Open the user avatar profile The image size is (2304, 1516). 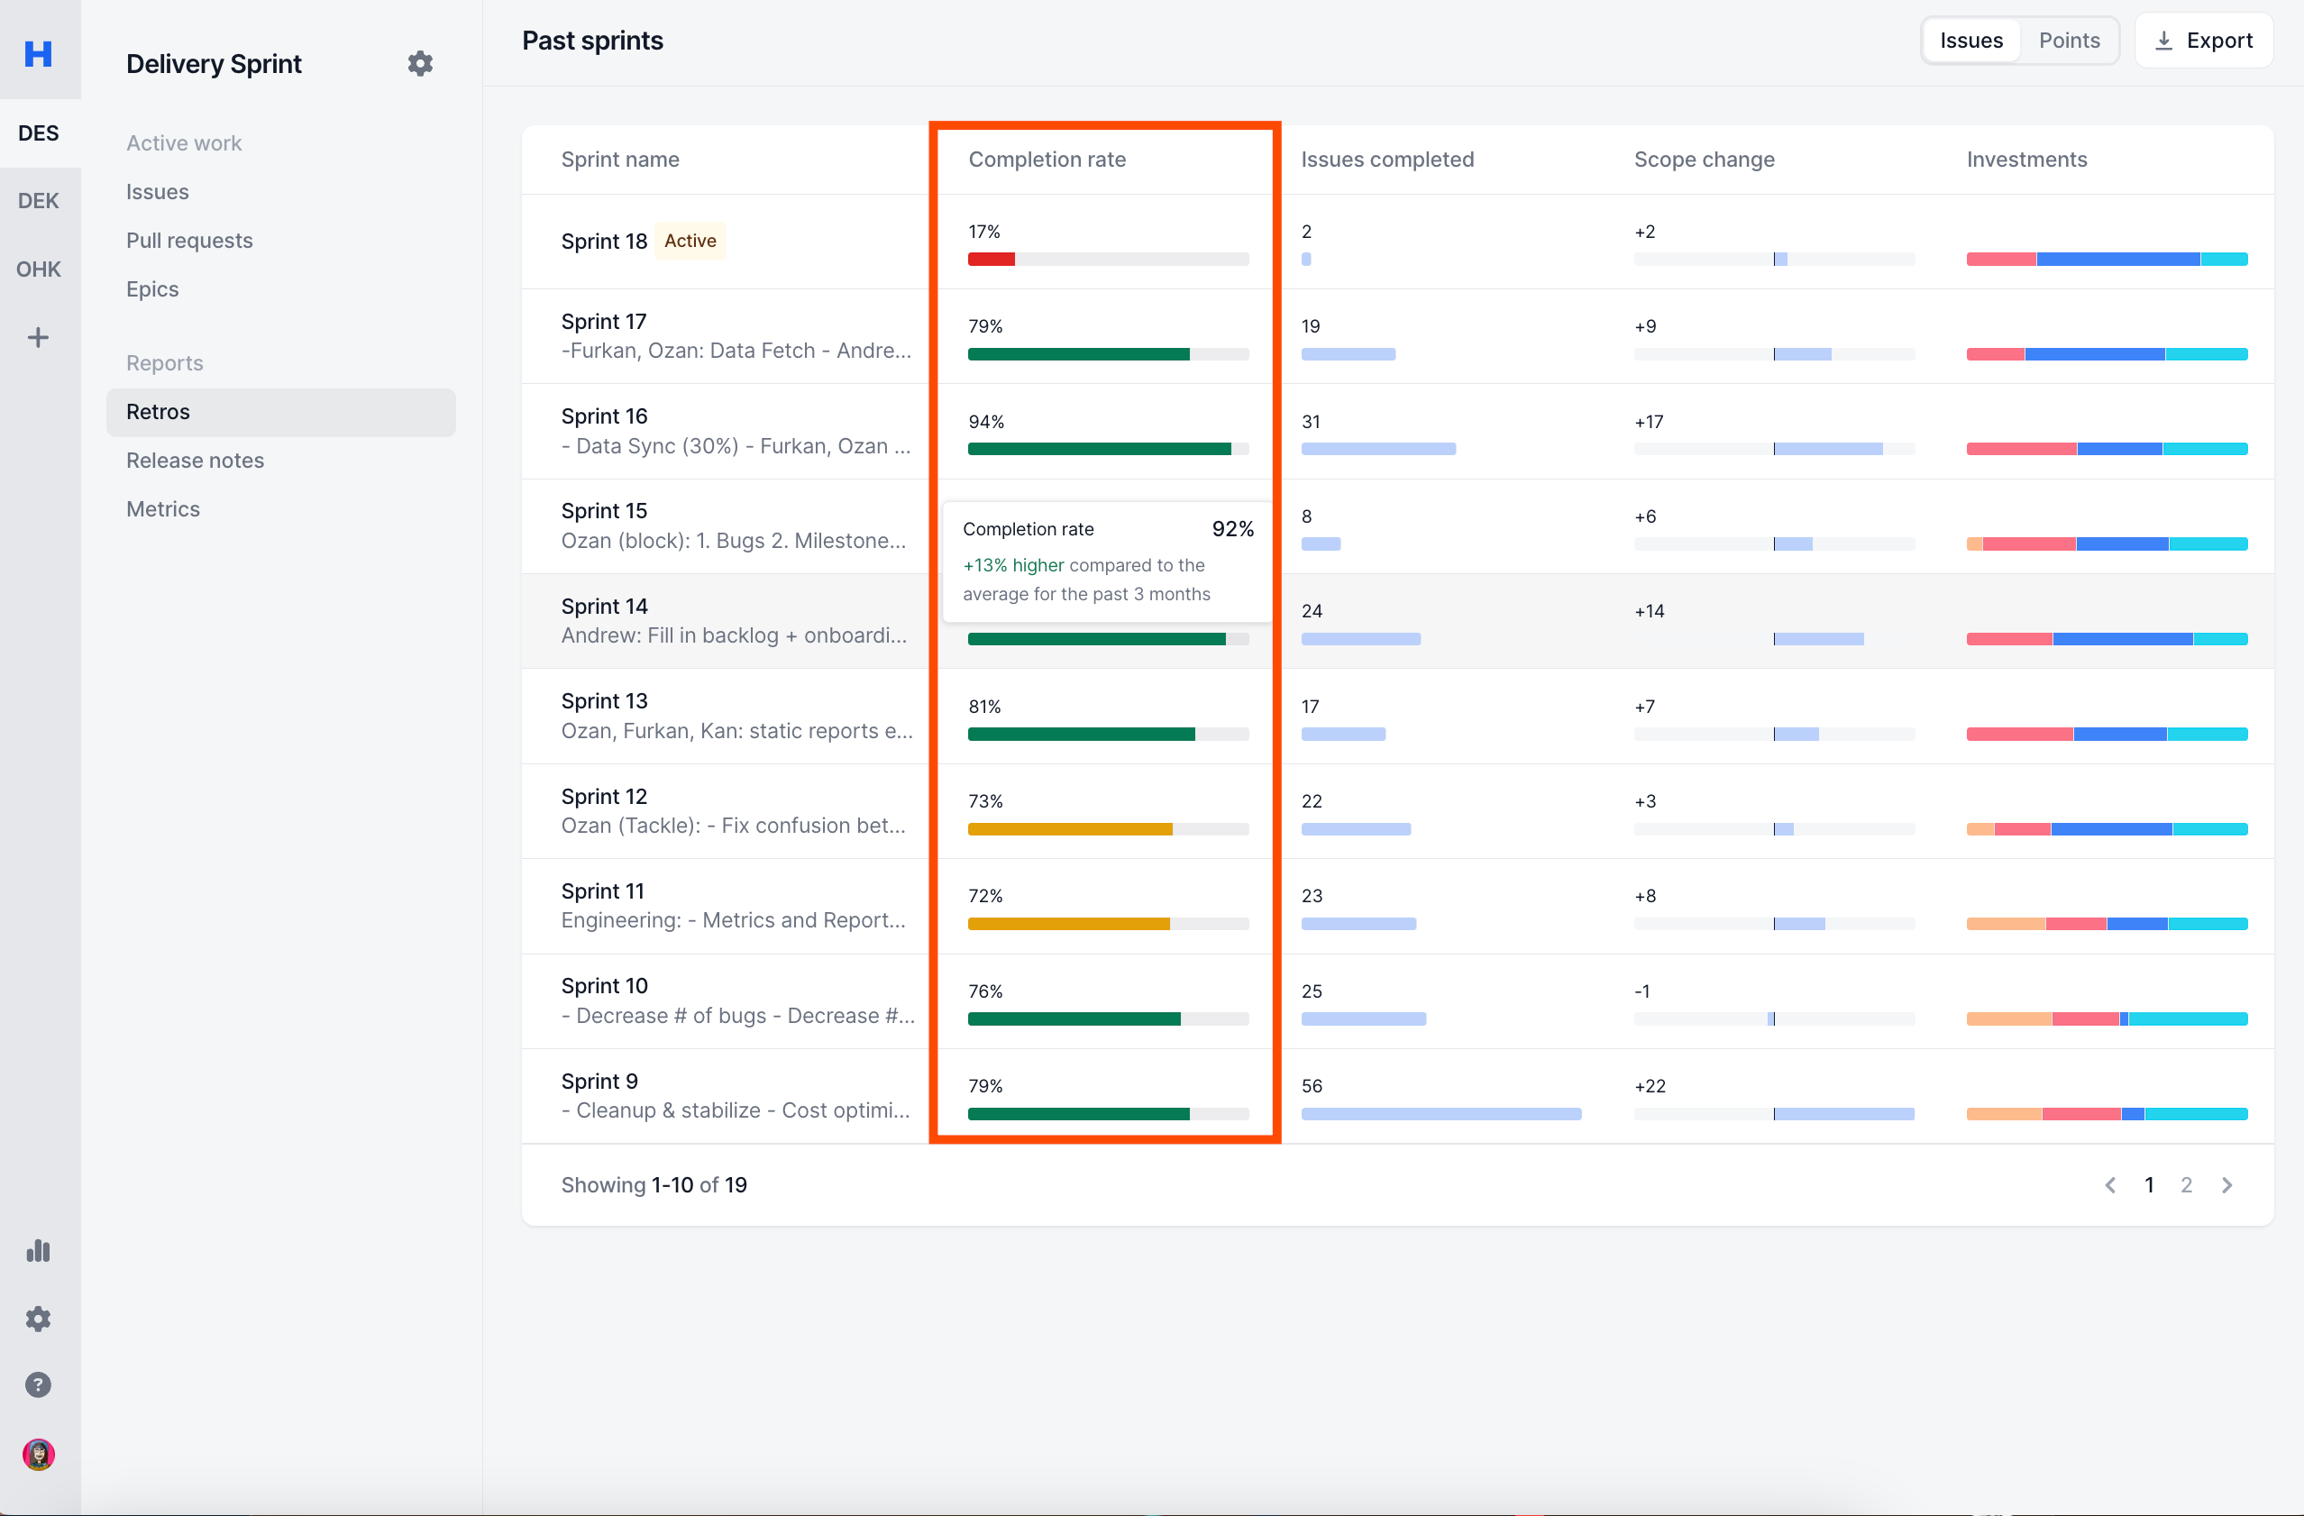point(38,1454)
